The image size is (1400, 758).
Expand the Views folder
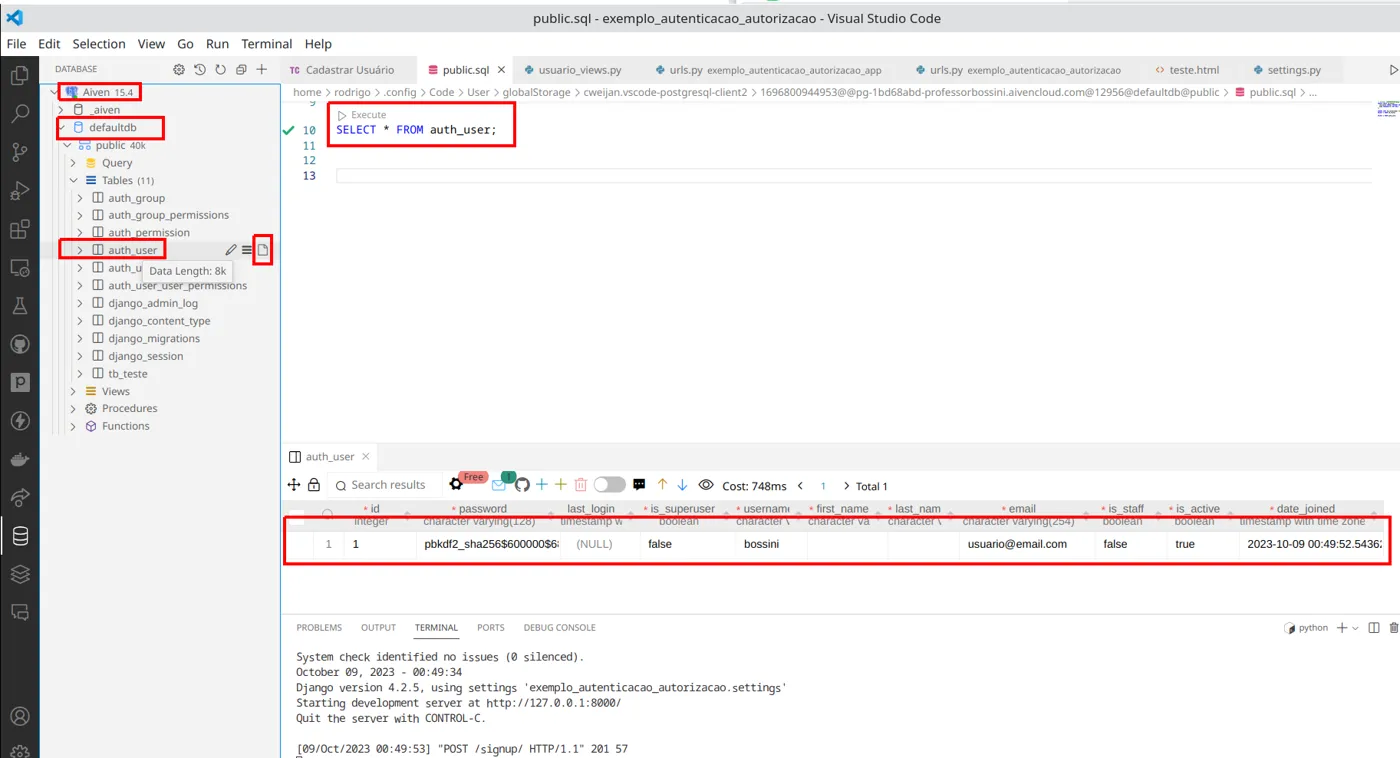click(x=74, y=391)
